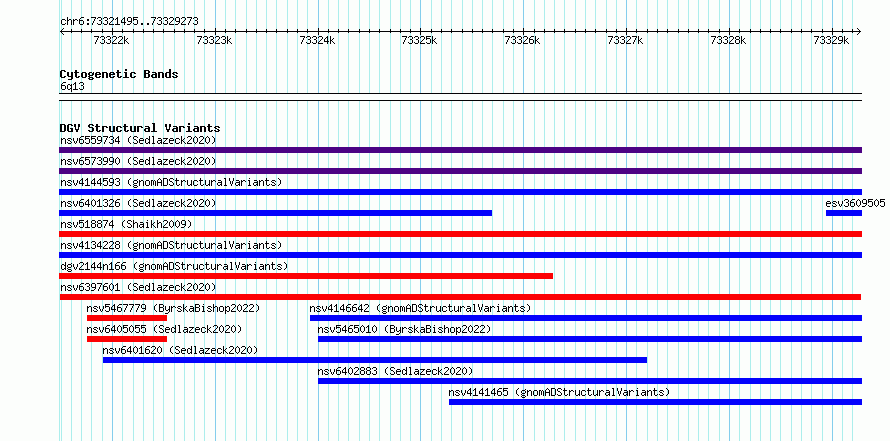Image resolution: width=890 pixels, height=441 pixels.
Task: Click the 73322k ruler tick label
Action: (112, 40)
